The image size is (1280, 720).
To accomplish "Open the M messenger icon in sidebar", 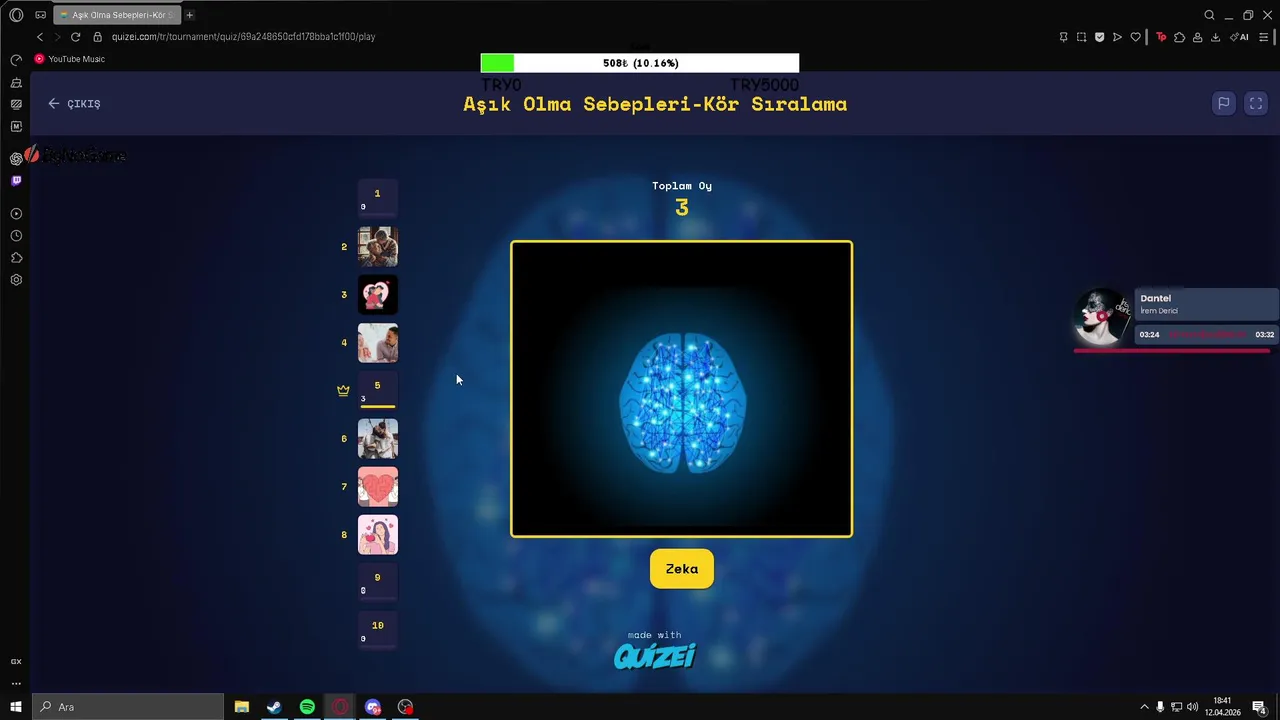I will tap(16, 126).
